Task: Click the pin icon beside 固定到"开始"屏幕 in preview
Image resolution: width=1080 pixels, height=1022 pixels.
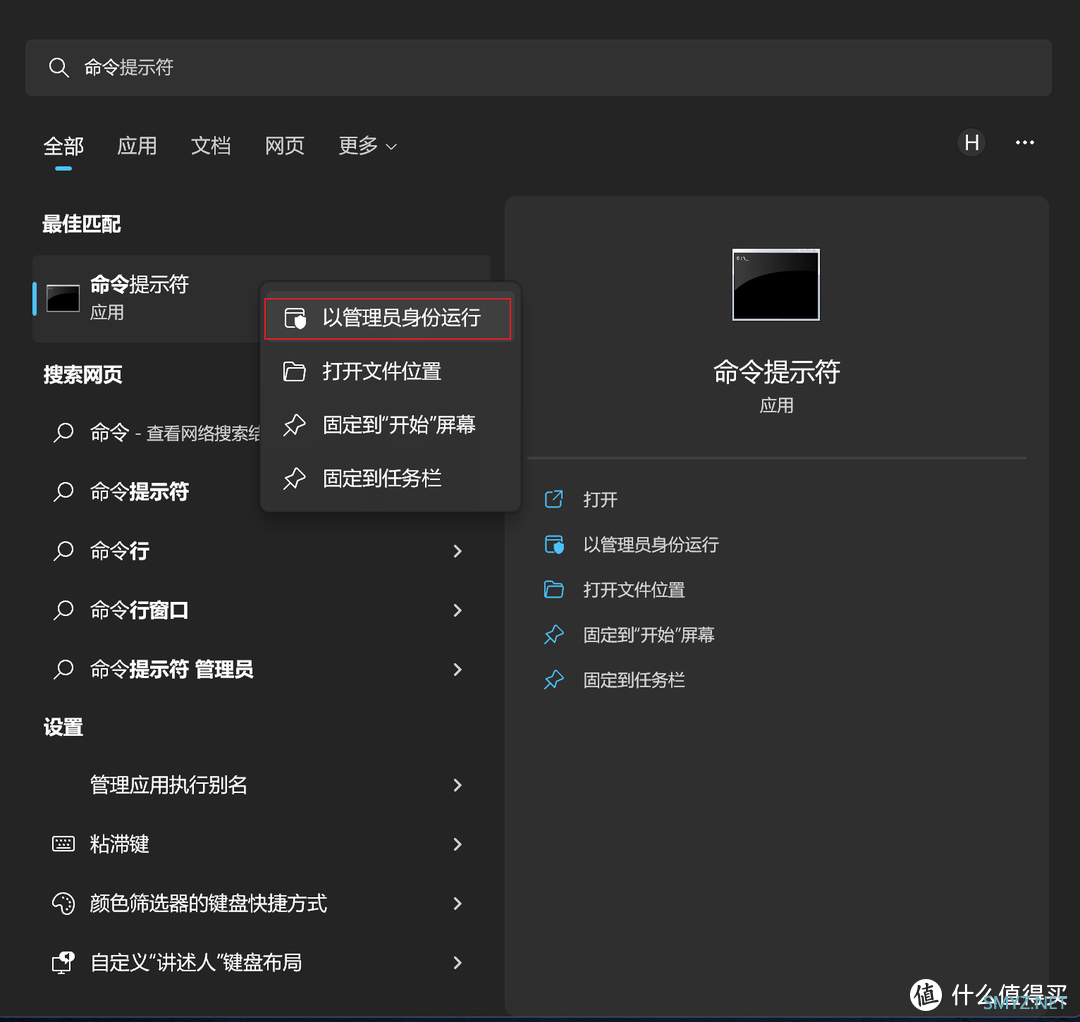Action: [x=554, y=634]
